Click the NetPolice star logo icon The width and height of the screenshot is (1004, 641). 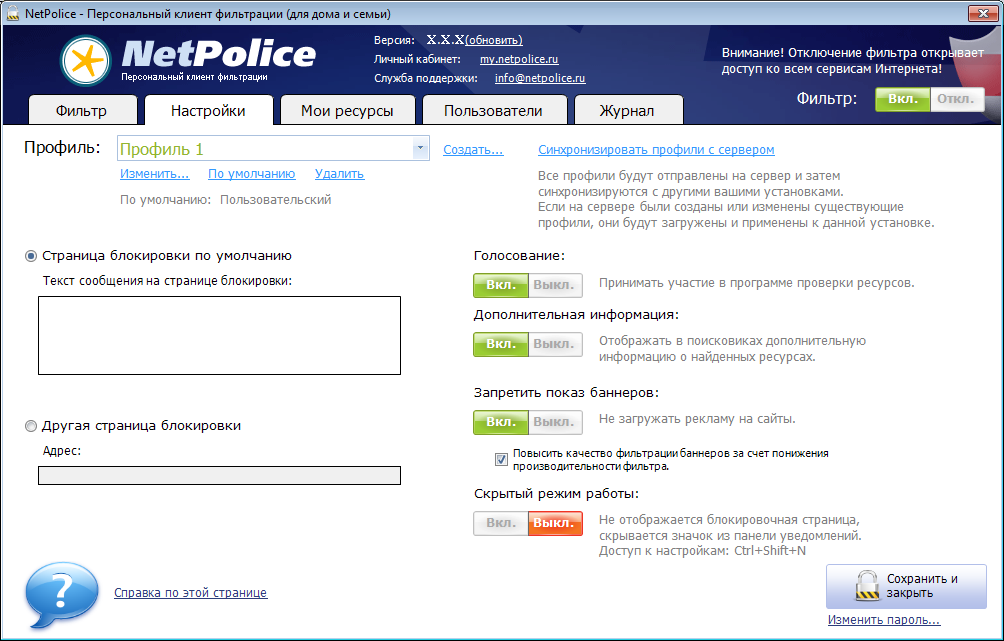(x=86, y=61)
